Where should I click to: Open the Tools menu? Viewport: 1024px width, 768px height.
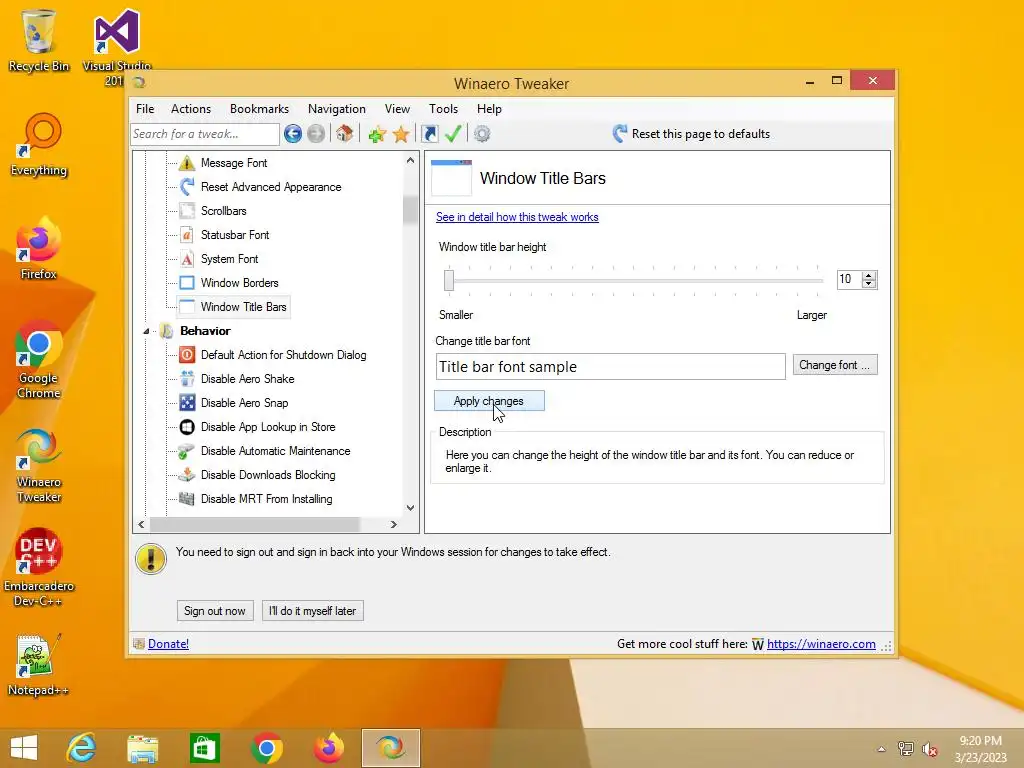point(443,109)
